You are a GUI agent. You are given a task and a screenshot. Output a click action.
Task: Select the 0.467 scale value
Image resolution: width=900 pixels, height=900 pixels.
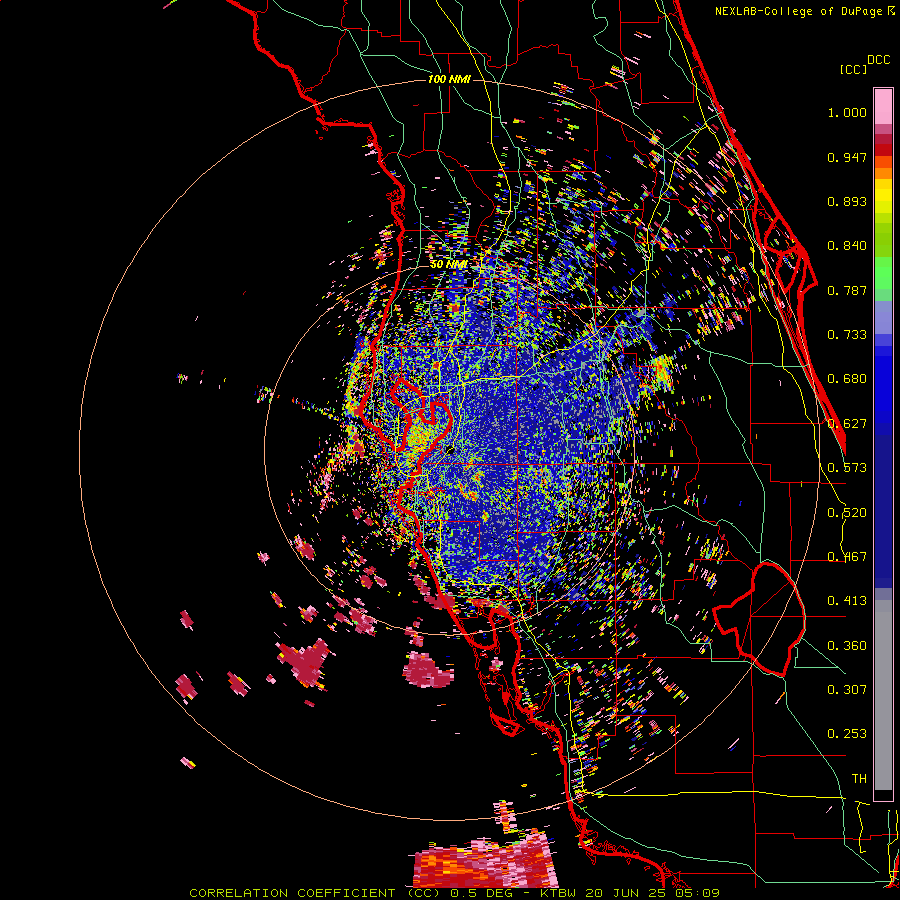(847, 557)
